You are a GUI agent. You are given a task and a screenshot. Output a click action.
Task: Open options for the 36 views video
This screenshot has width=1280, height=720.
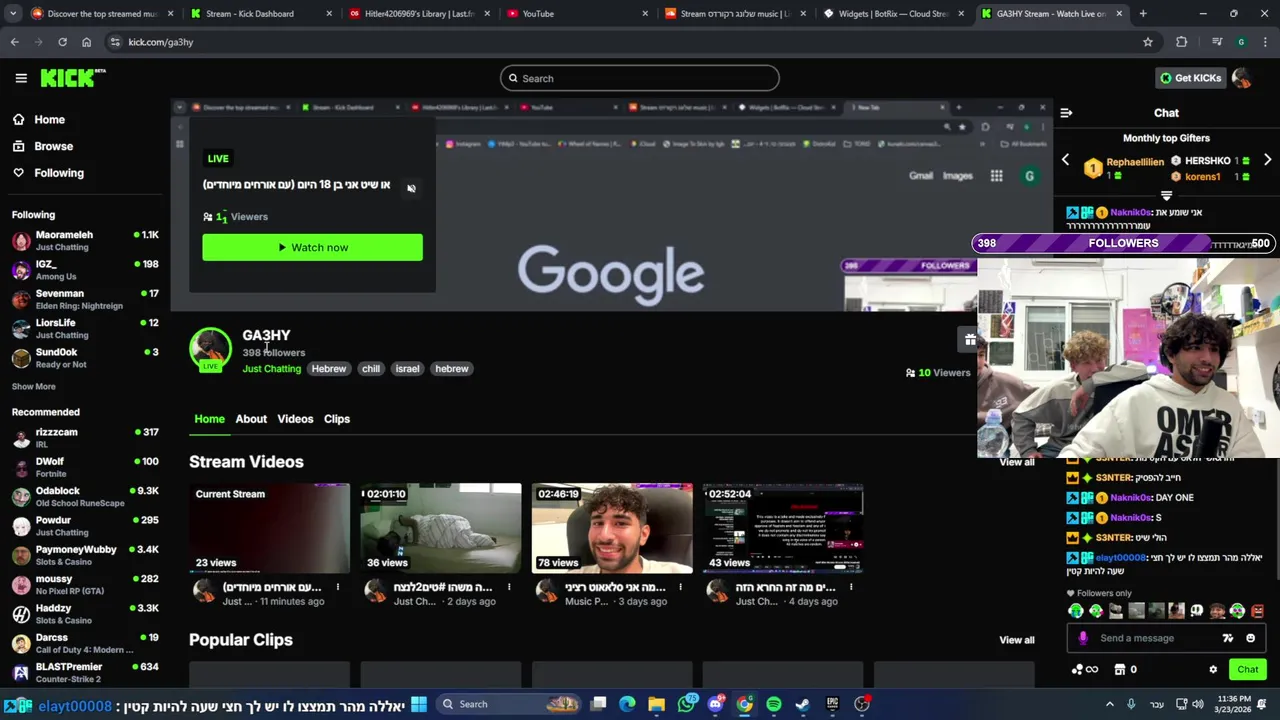tap(509, 588)
